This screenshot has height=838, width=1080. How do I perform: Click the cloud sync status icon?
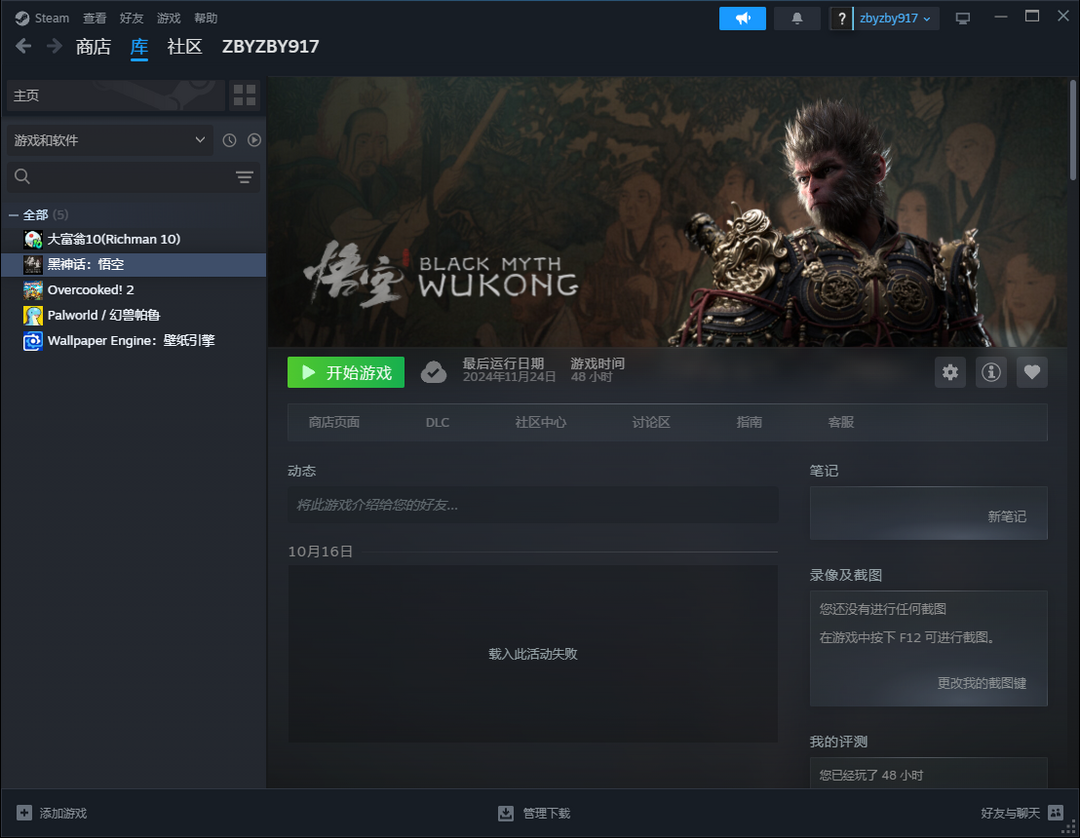(x=433, y=372)
